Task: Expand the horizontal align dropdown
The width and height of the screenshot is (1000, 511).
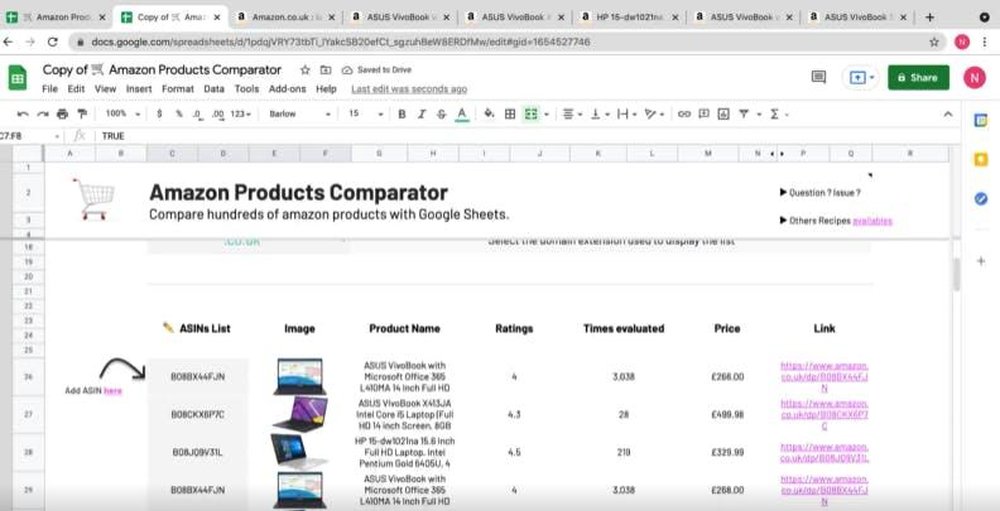Action: 573,114
